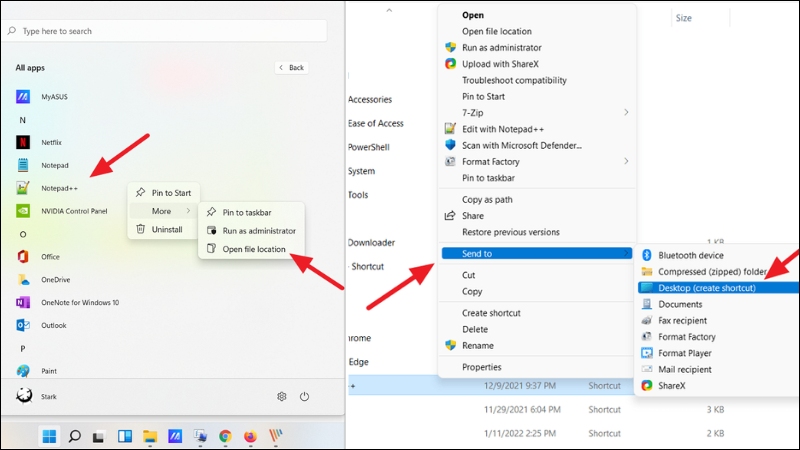Open Chrome icon on the taskbar
The width and height of the screenshot is (800, 450).
[x=225, y=436]
